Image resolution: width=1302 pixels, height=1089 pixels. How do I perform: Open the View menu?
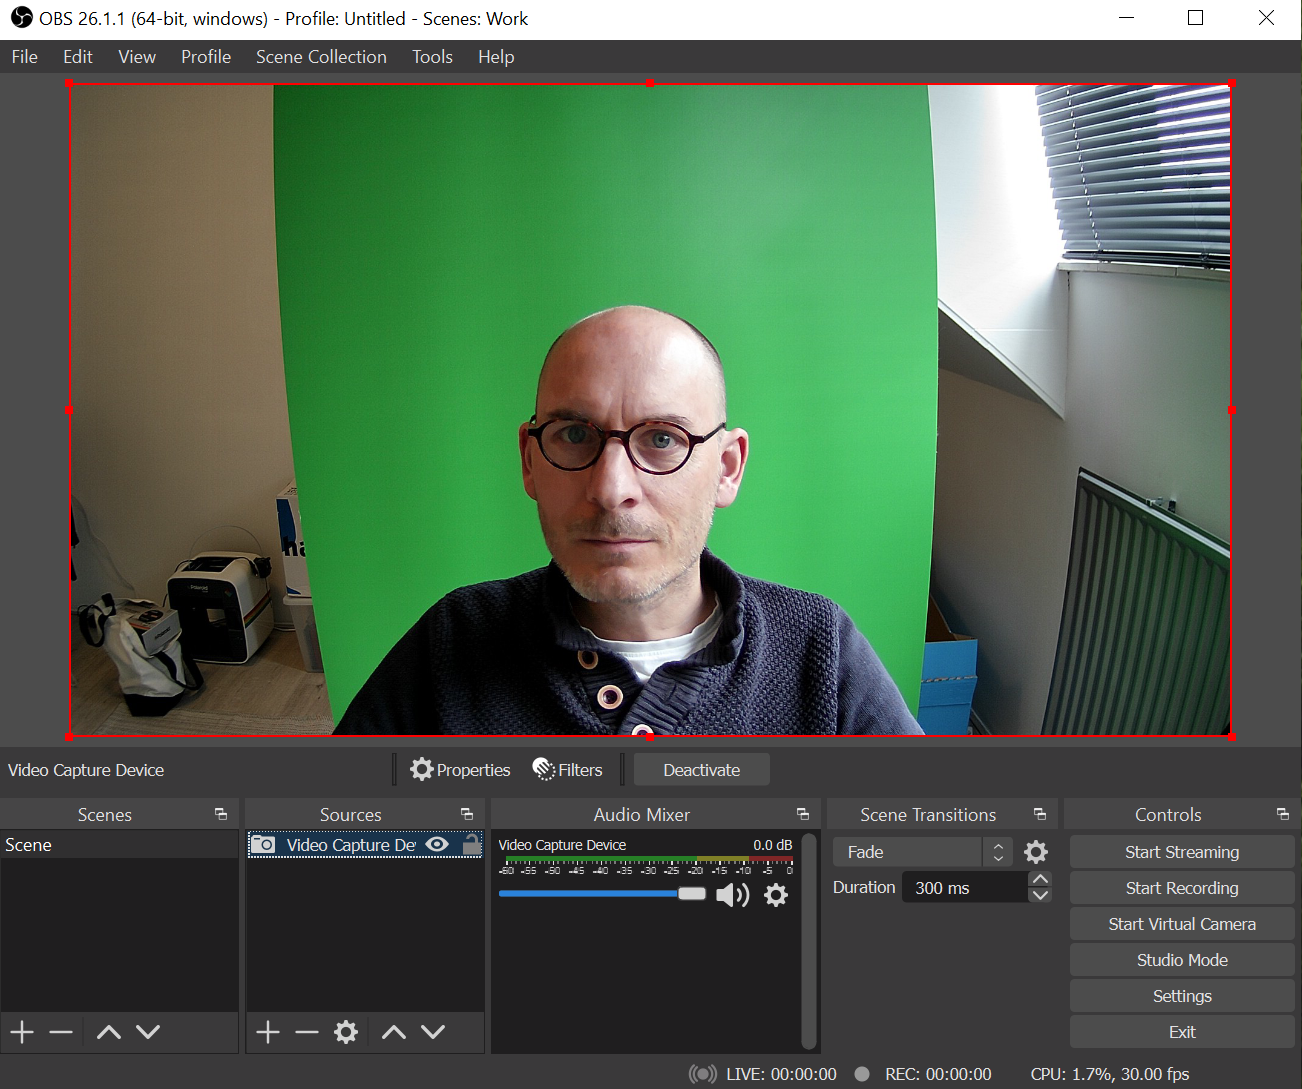click(137, 57)
